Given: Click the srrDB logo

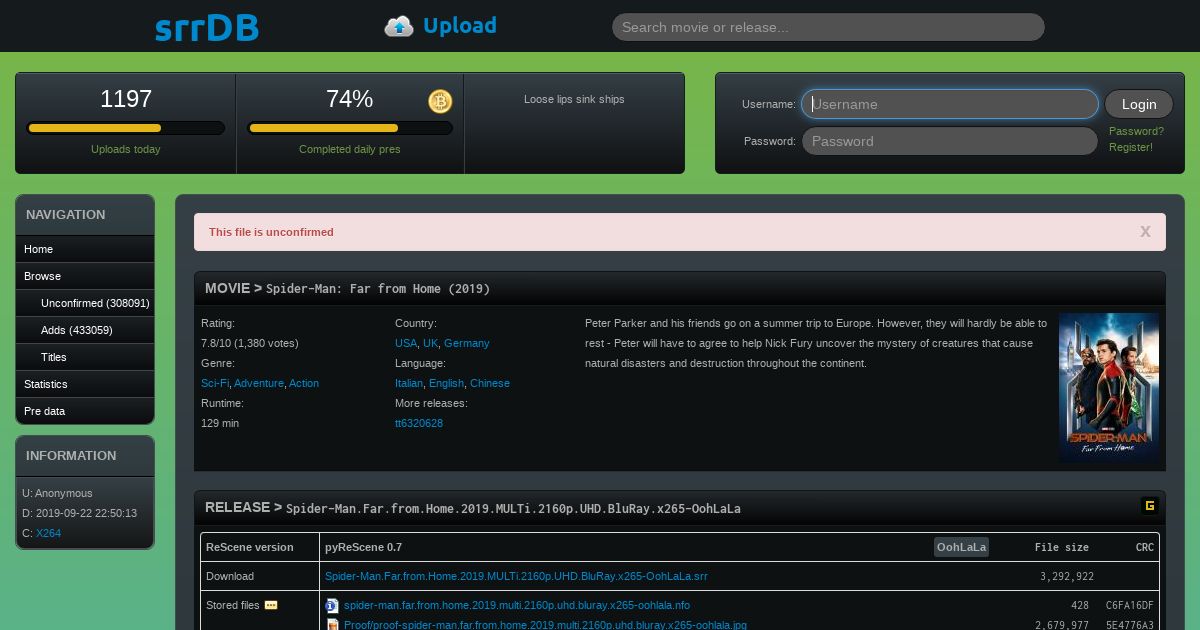Looking at the screenshot, I should tap(207, 27).
